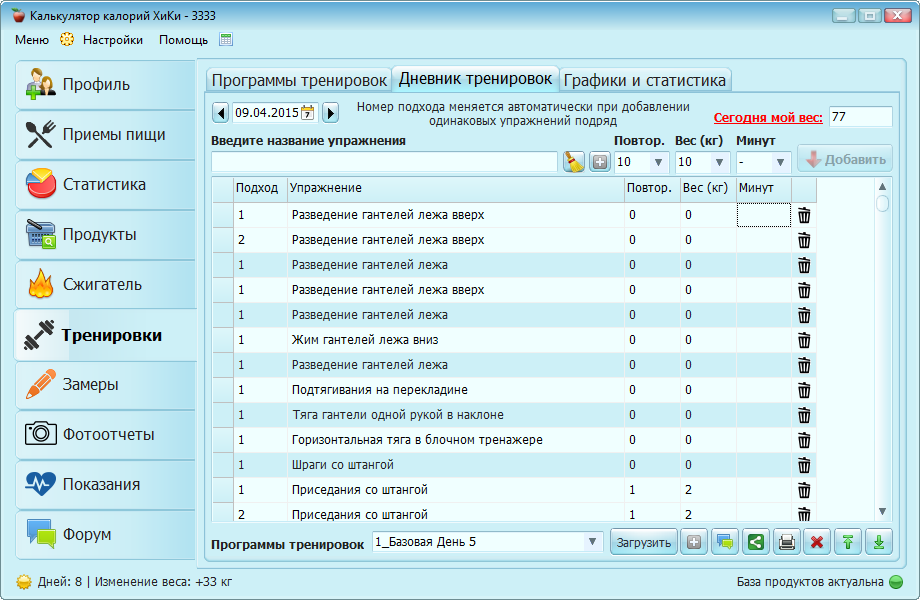Screen dimensions: 920x600
Task: Click the broom icon to clear exercise name
Action: click(573, 161)
